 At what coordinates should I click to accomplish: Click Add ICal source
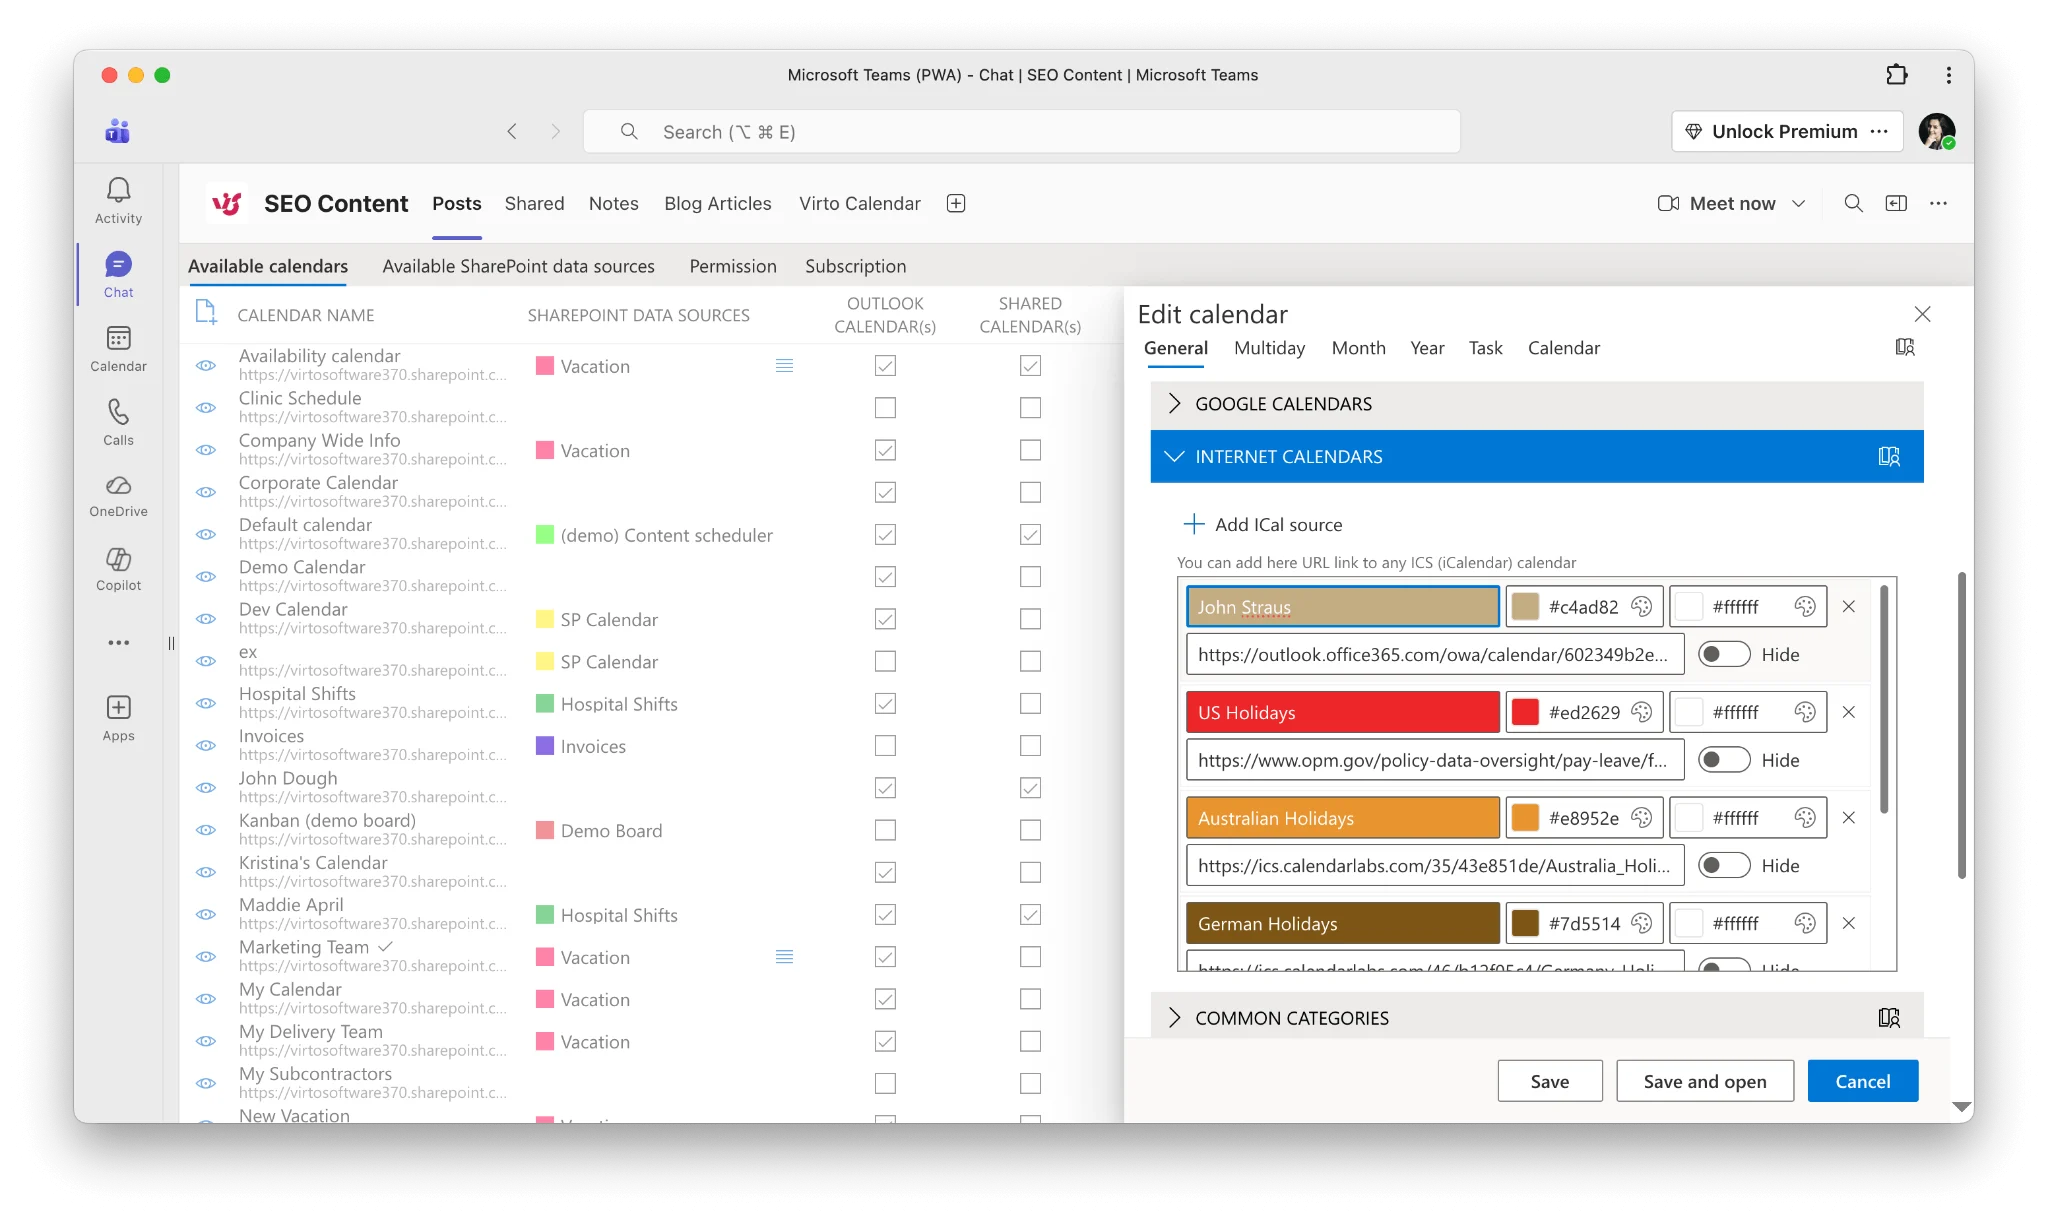coord(1263,524)
